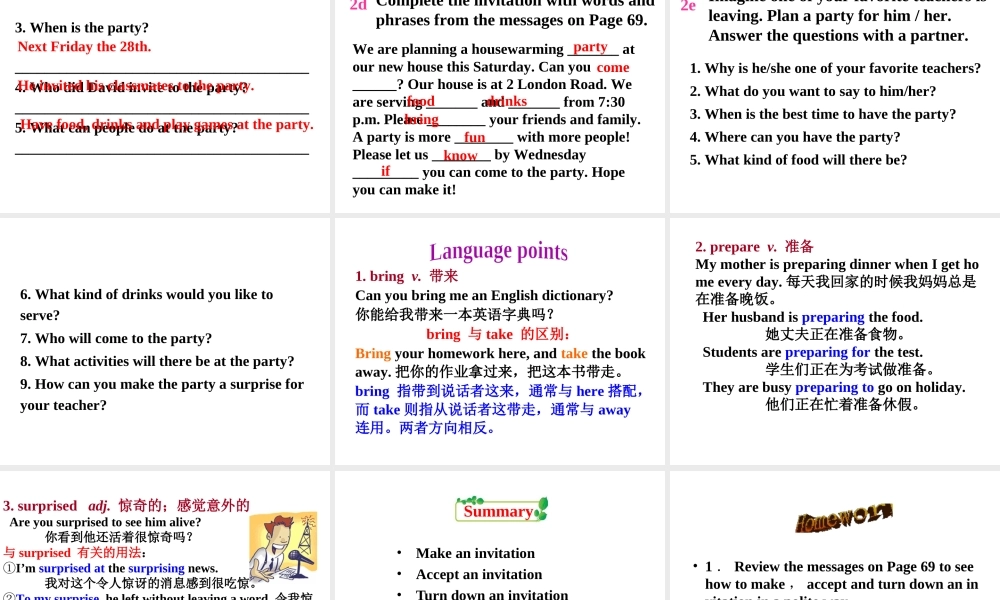1000x600 pixels.
Task: Click '8. What activities will there be at the party?'
Action: (157, 362)
